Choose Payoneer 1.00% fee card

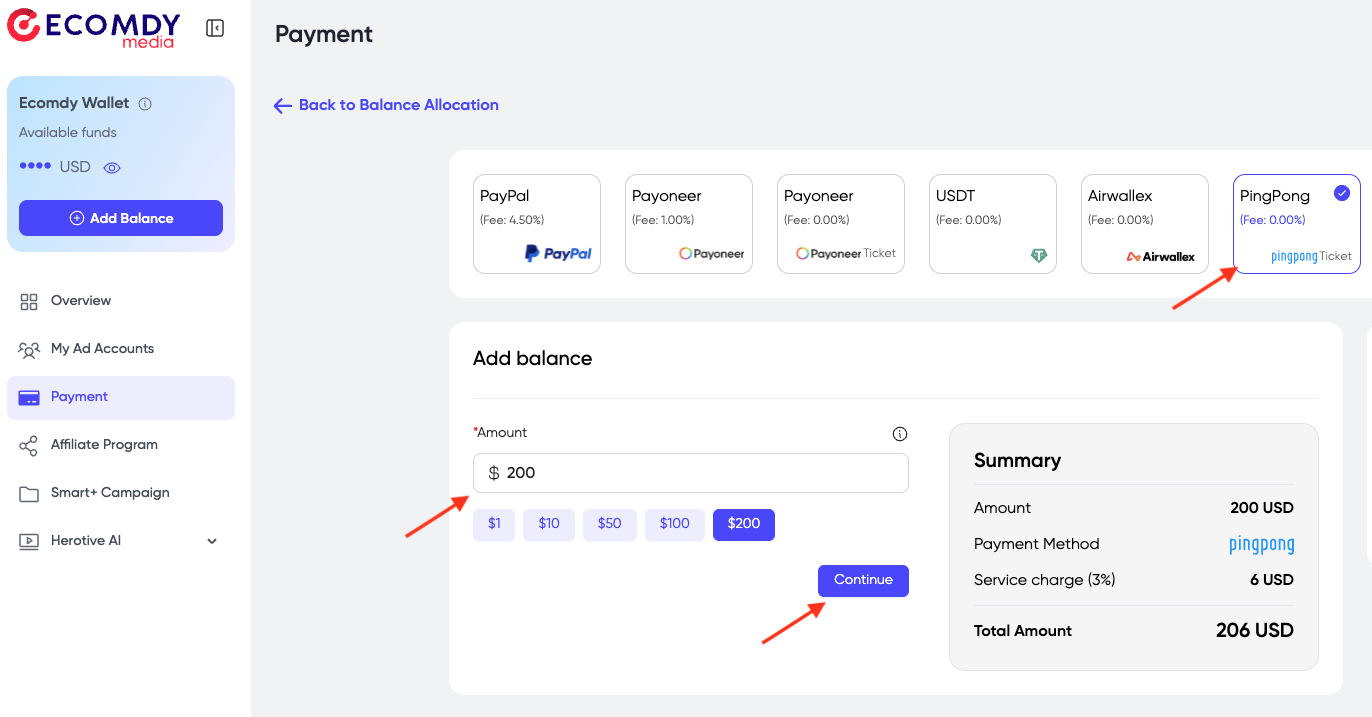pyautogui.click(x=689, y=224)
